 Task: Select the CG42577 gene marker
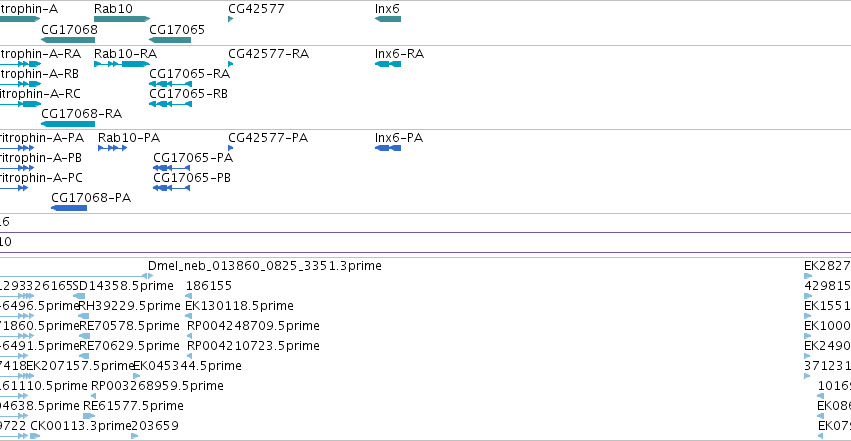coord(231,19)
